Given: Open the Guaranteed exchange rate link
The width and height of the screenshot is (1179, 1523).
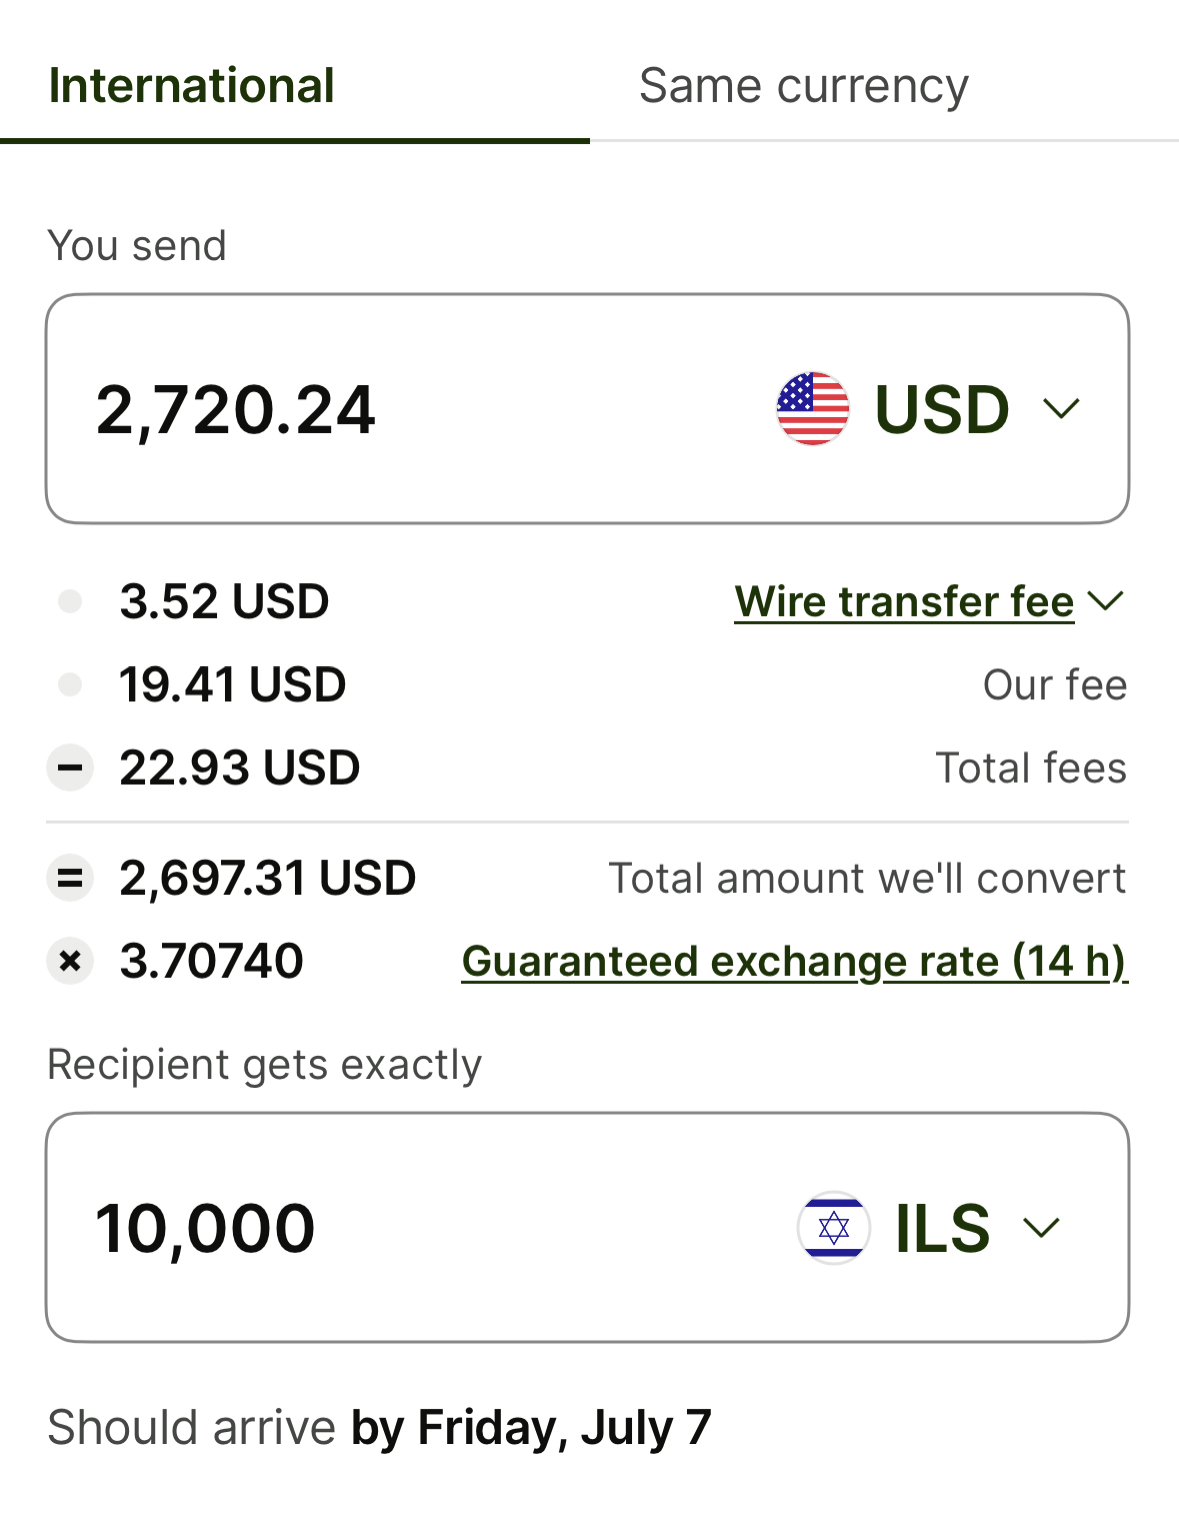Looking at the screenshot, I should [794, 962].
